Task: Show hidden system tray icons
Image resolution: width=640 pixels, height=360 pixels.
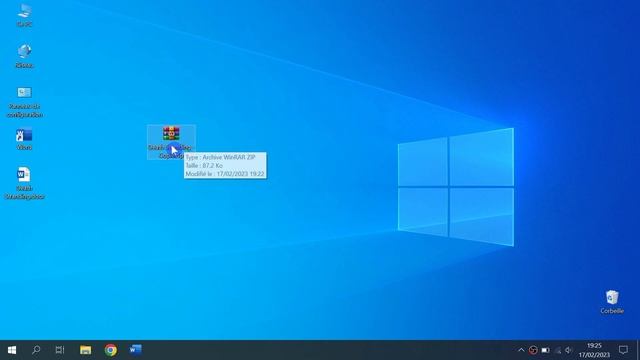Action: [521, 350]
